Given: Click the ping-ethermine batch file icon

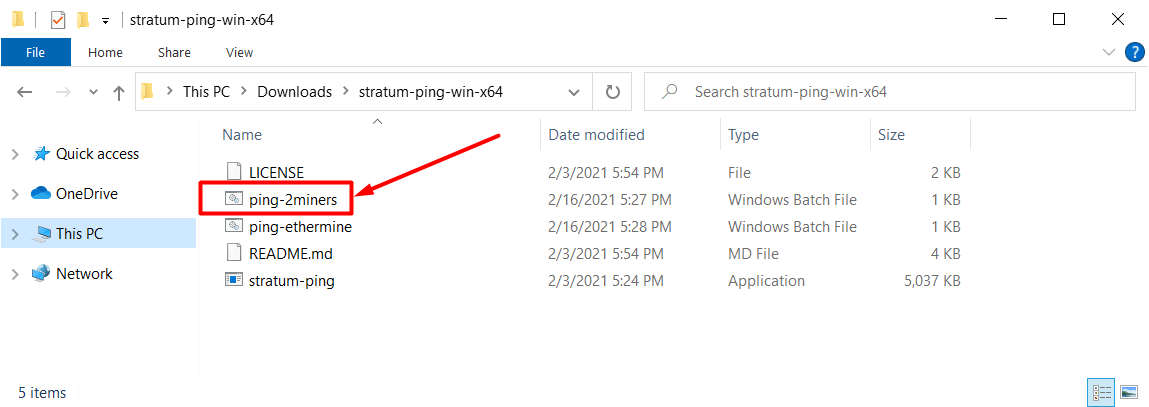Looking at the screenshot, I should click(234, 227).
